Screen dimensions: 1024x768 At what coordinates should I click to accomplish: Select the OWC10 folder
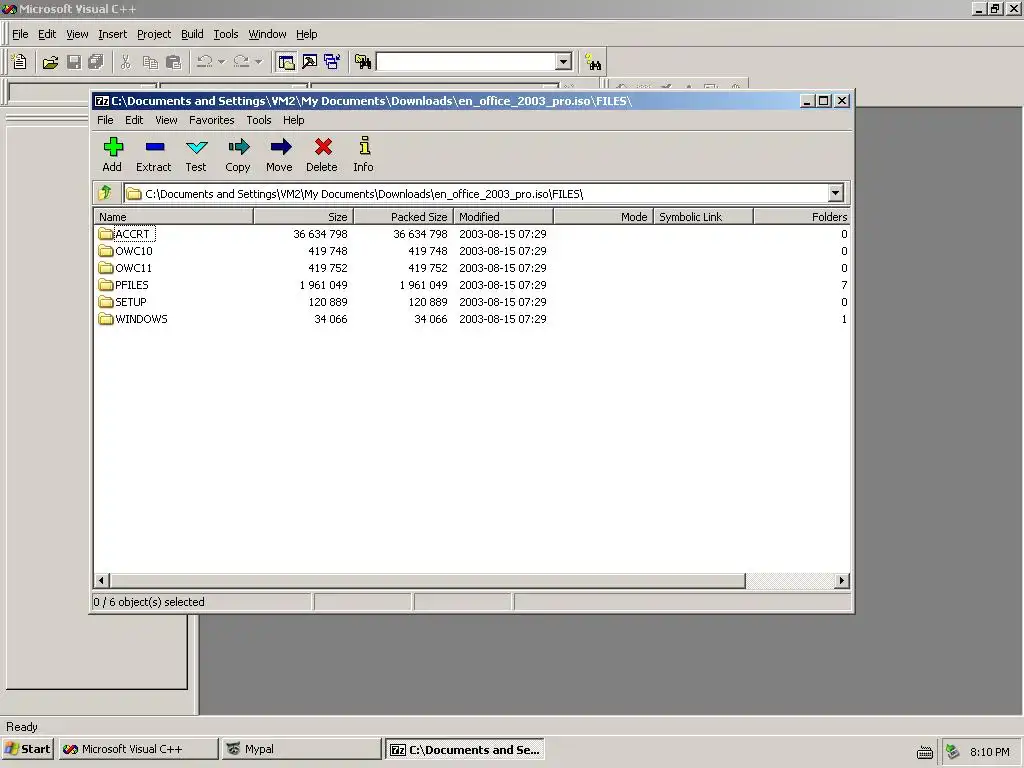[x=125, y=251]
